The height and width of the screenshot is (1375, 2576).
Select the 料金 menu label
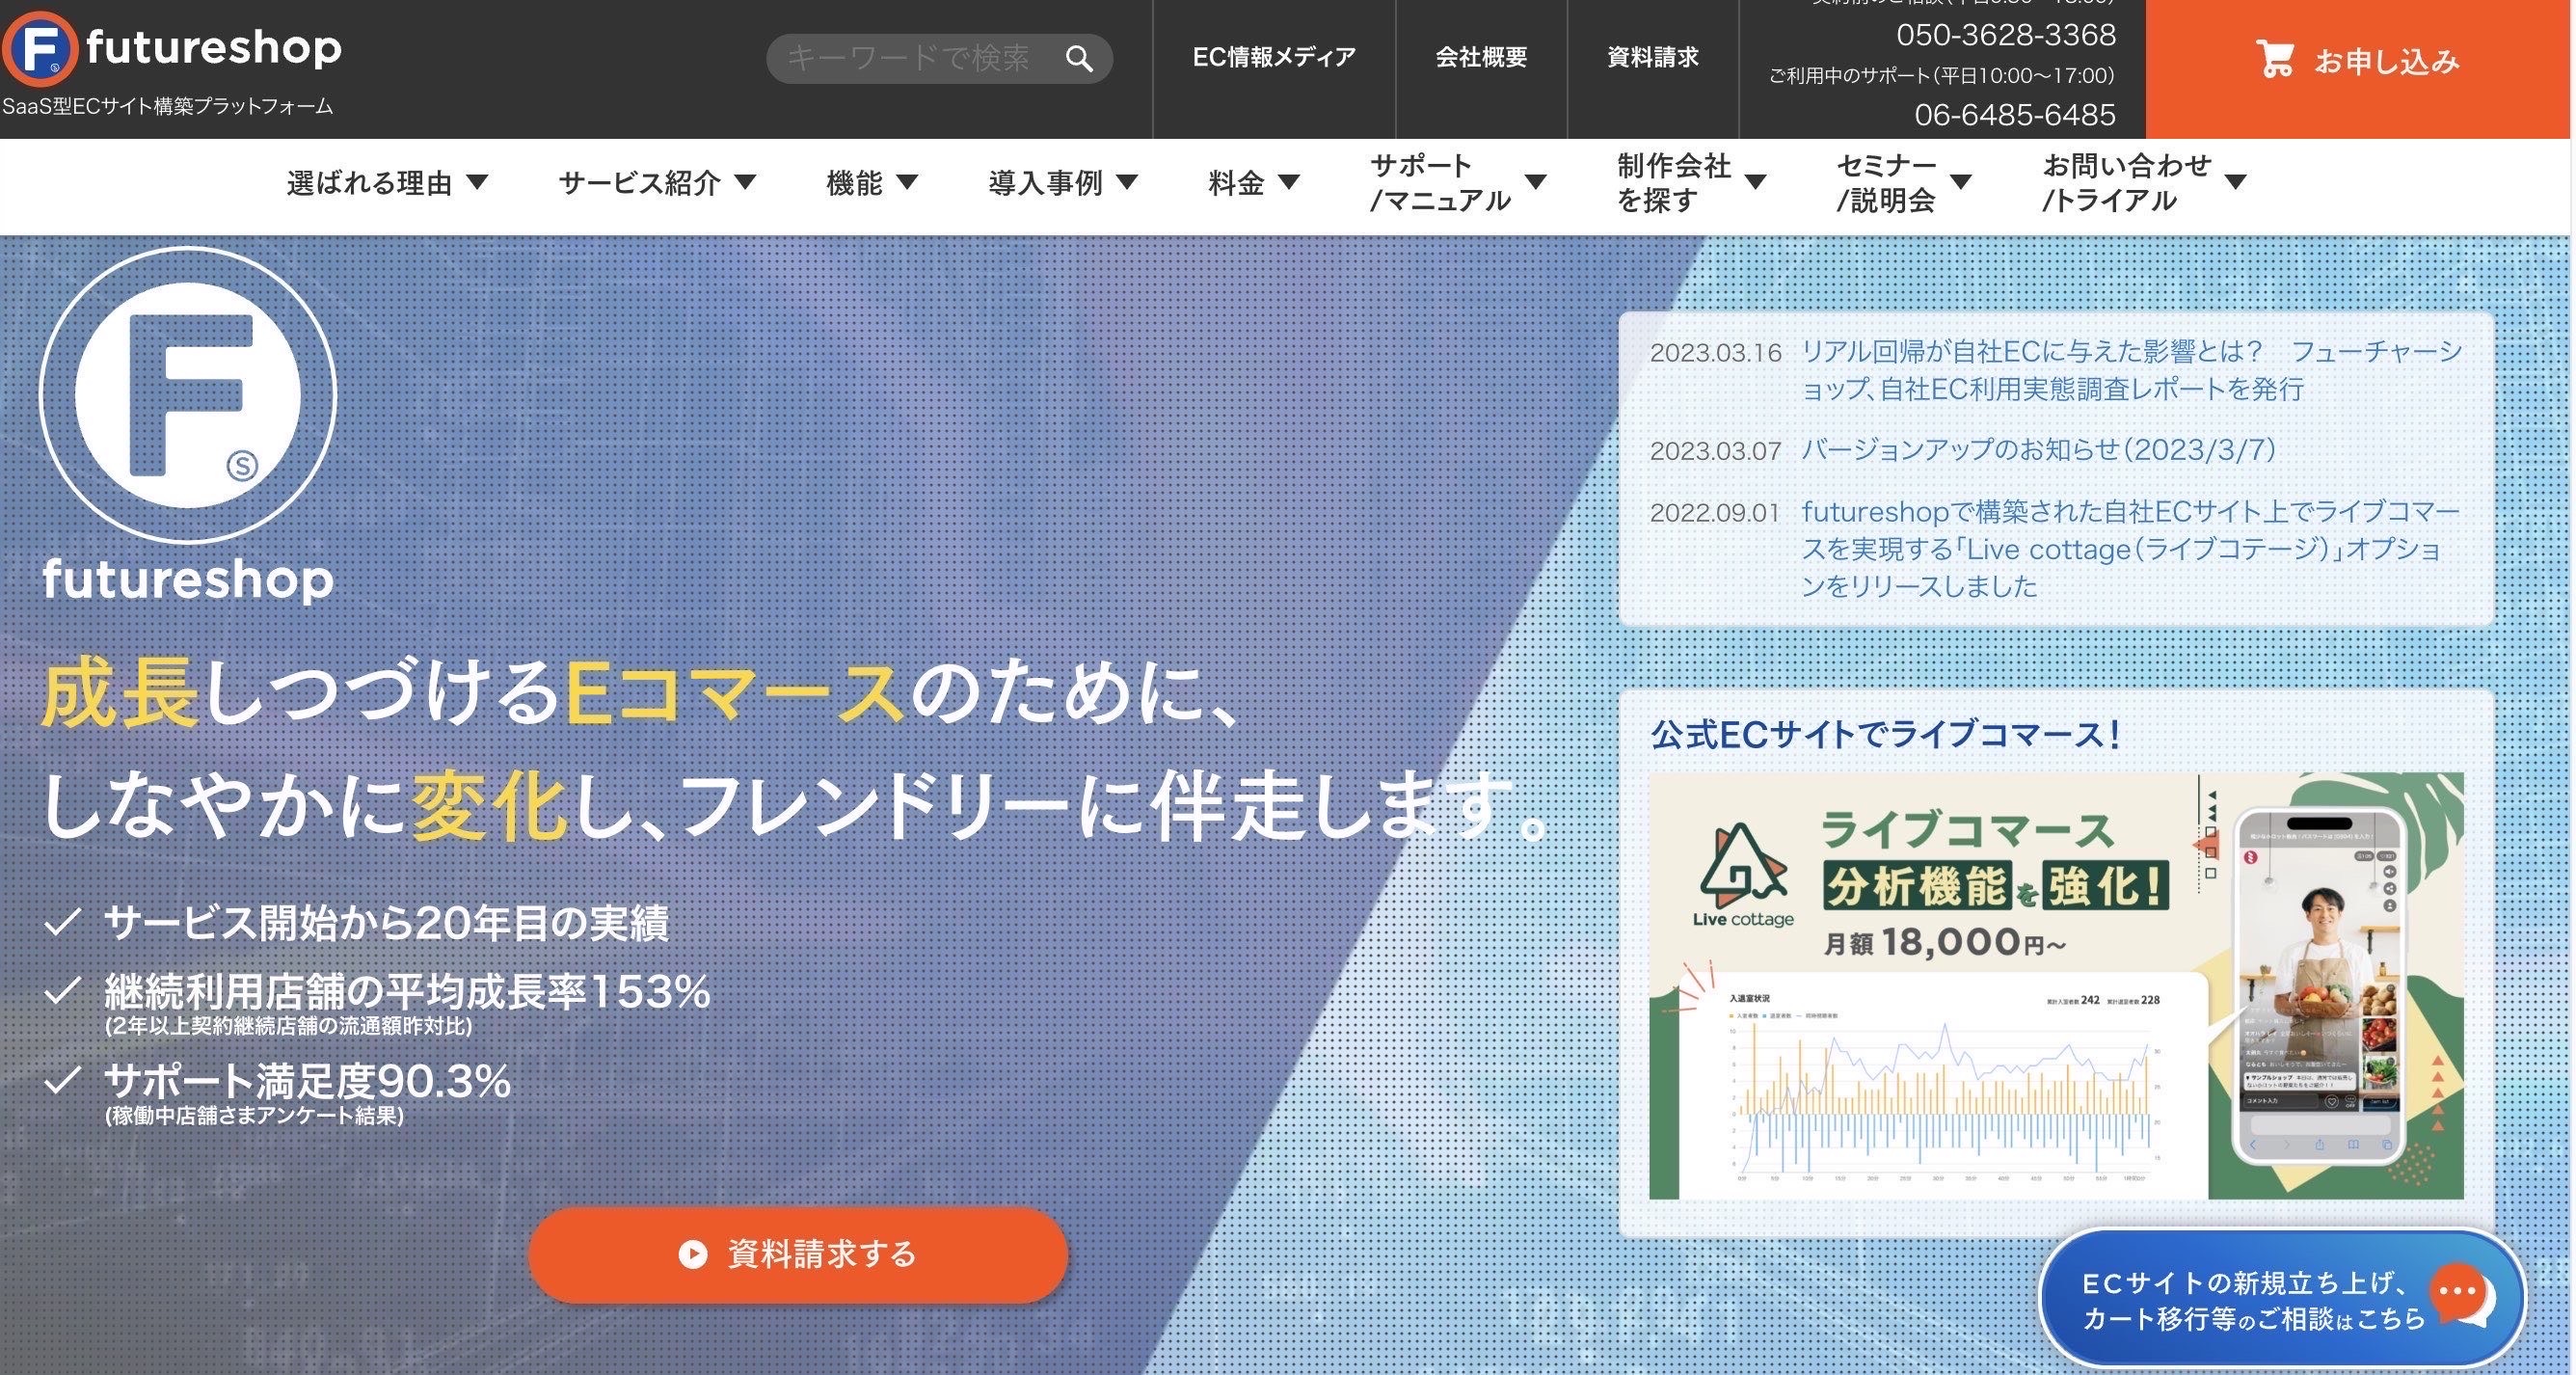(1236, 183)
